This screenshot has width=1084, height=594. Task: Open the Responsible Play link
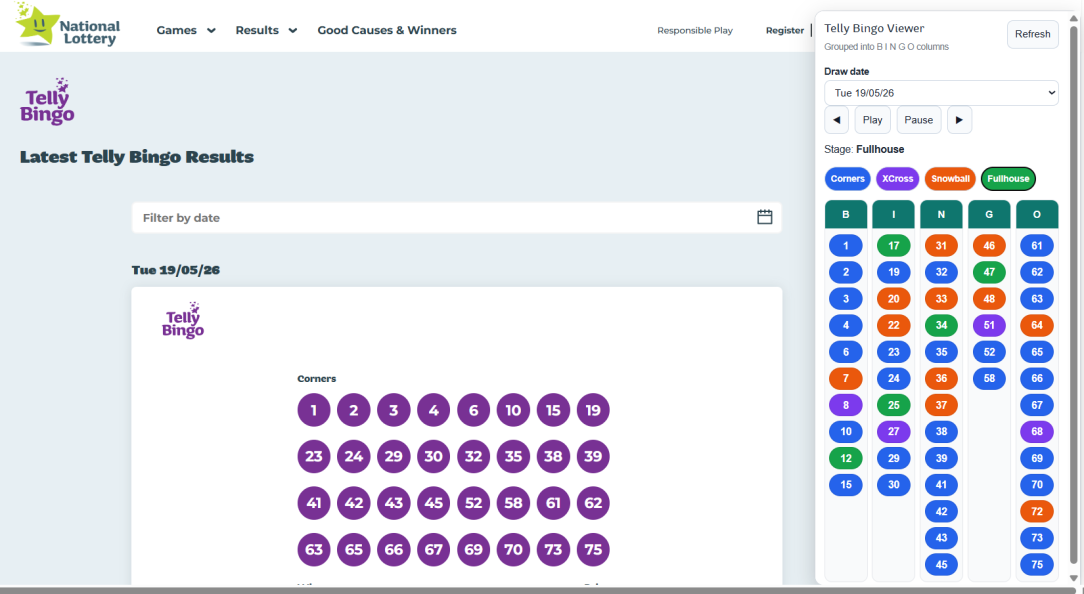[x=695, y=30]
